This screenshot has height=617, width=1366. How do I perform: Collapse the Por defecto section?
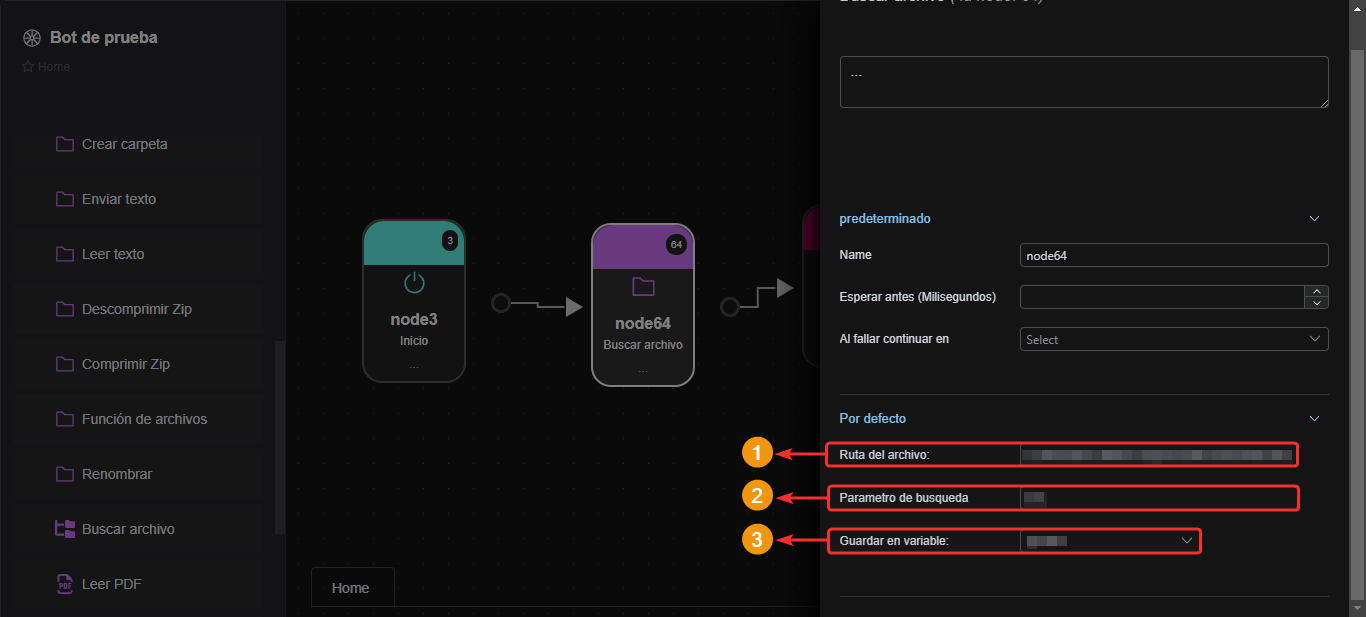[x=1315, y=418]
